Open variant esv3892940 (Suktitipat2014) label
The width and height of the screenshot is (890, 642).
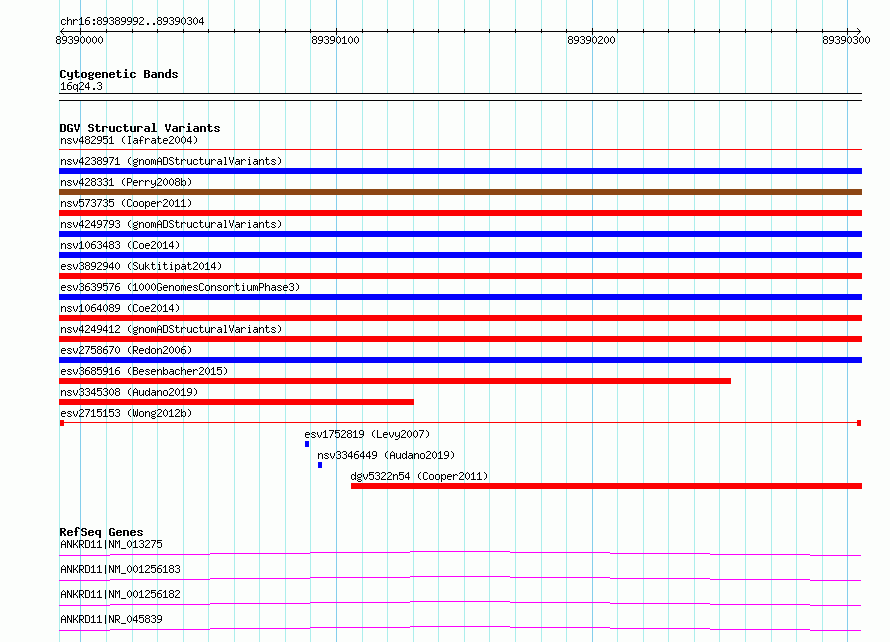(141, 266)
